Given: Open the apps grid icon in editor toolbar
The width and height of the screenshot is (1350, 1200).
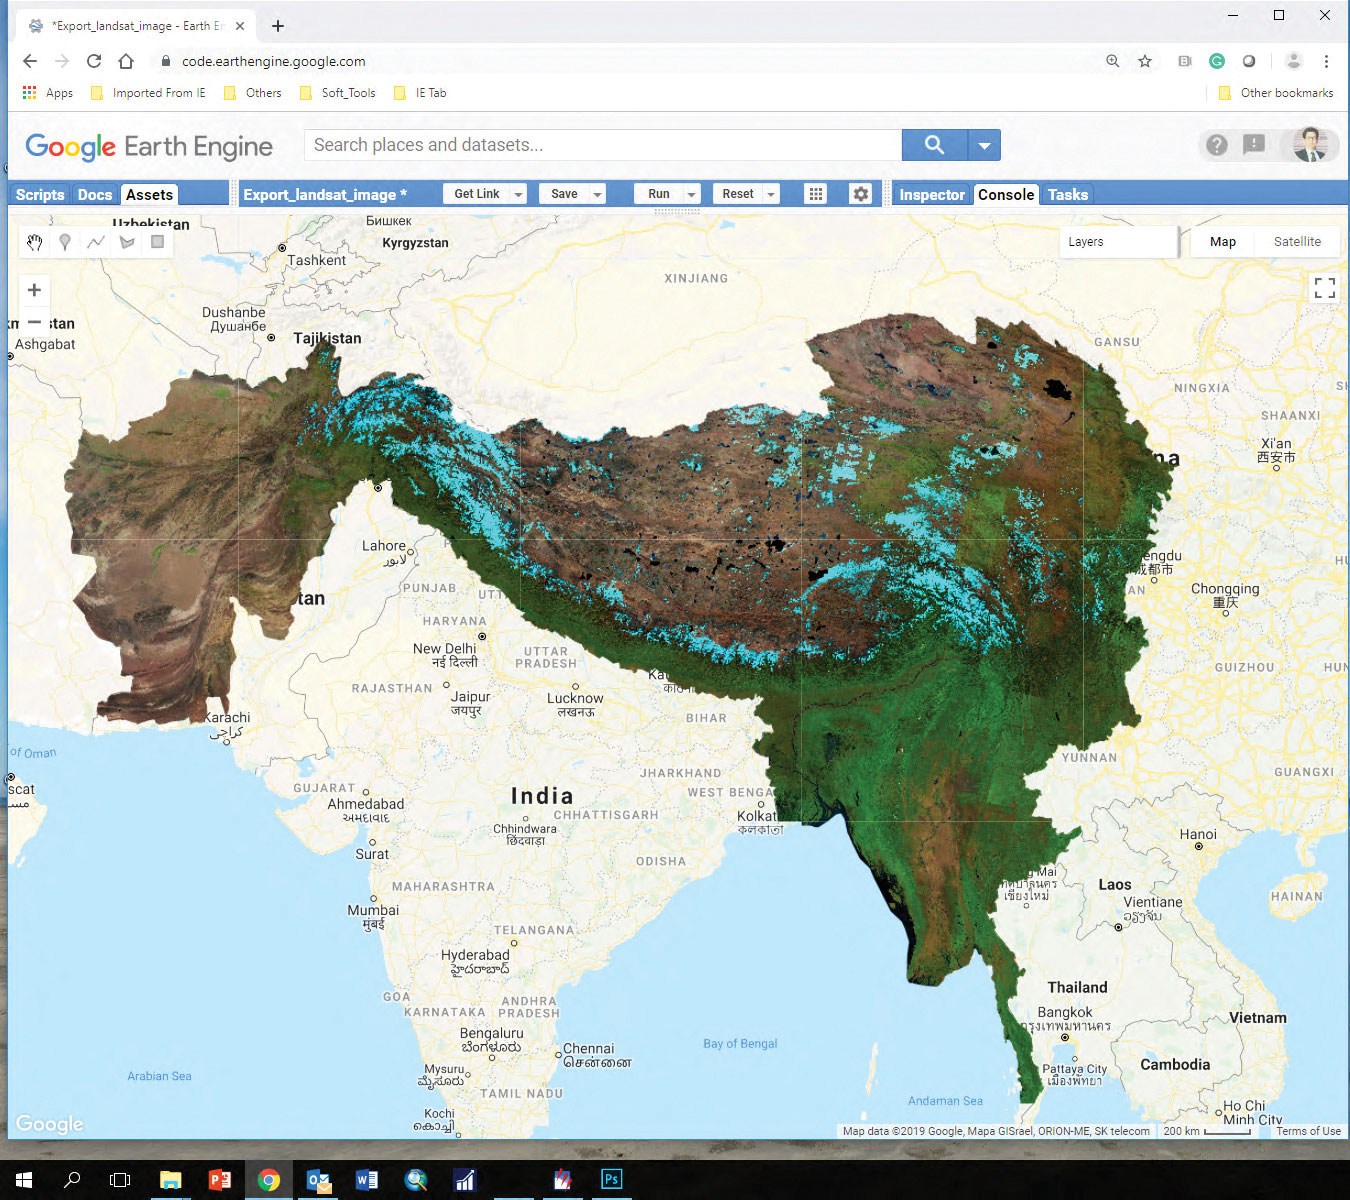Looking at the screenshot, I should [x=816, y=194].
